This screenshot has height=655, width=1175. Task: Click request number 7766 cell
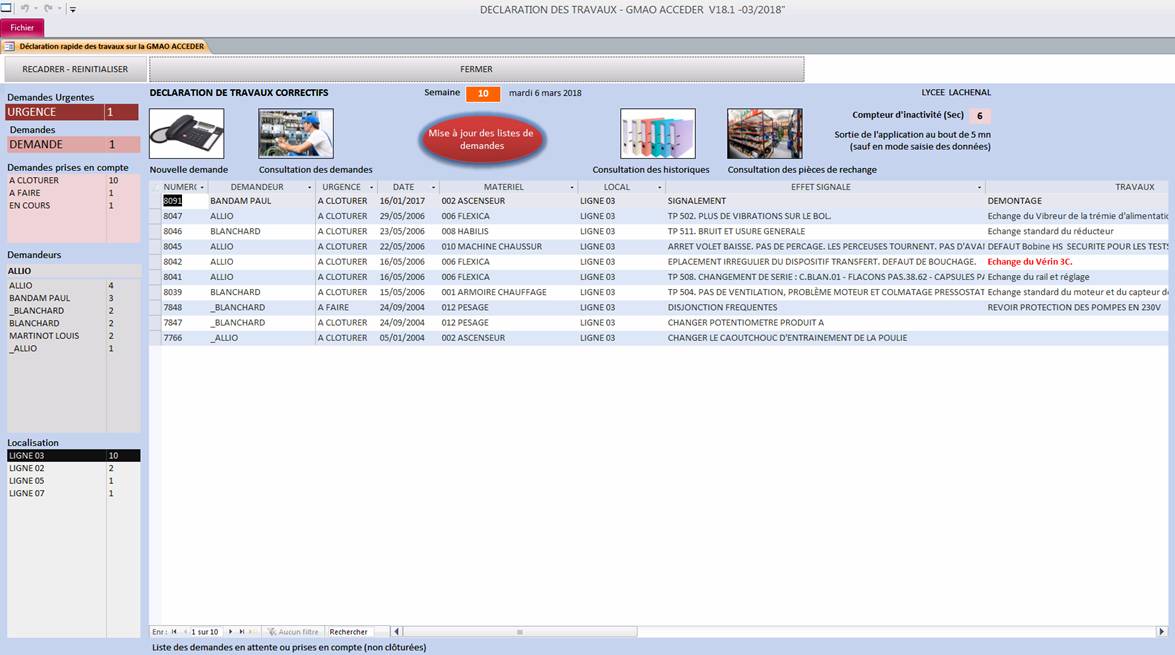(184, 338)
